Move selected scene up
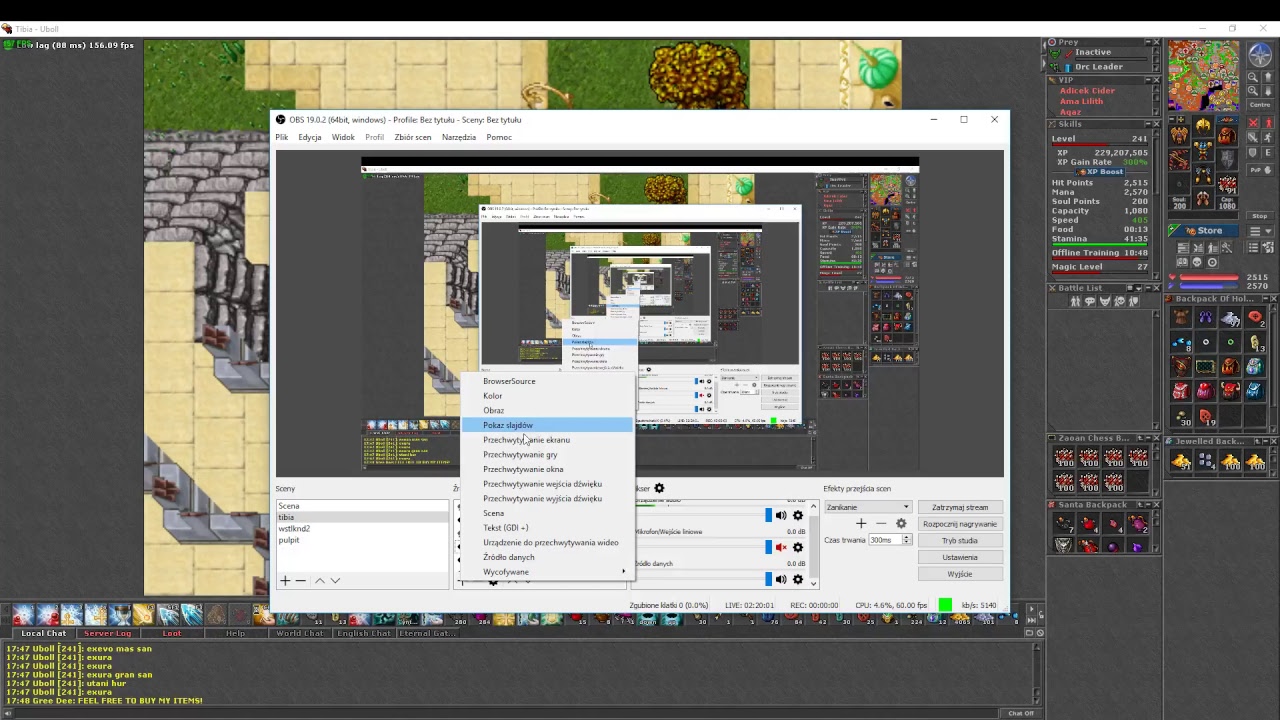Screen dimensions: 1280x720 click(x=319, y=580)
